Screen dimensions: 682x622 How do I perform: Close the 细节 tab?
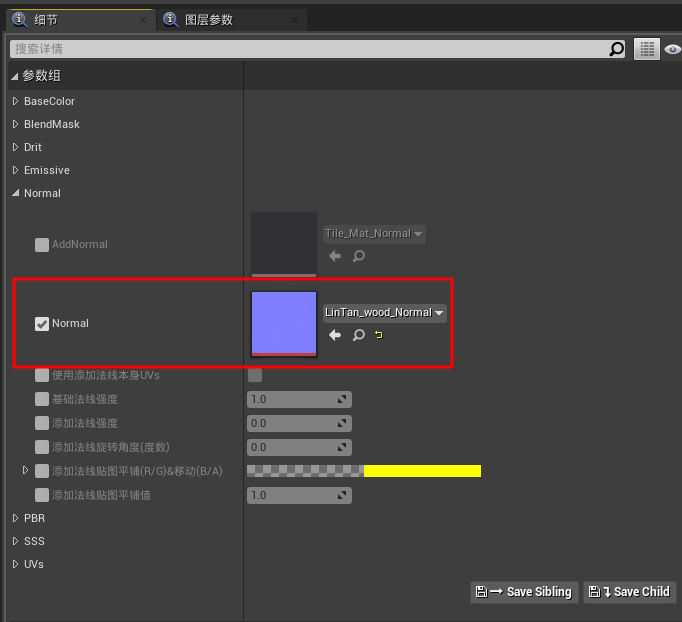coord(142,19)
